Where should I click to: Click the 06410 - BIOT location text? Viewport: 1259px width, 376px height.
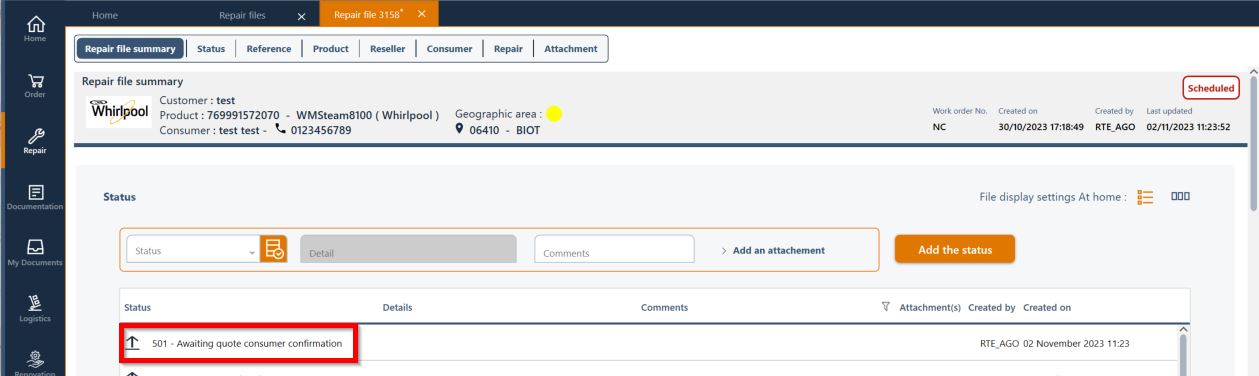[x=506, y=131]
